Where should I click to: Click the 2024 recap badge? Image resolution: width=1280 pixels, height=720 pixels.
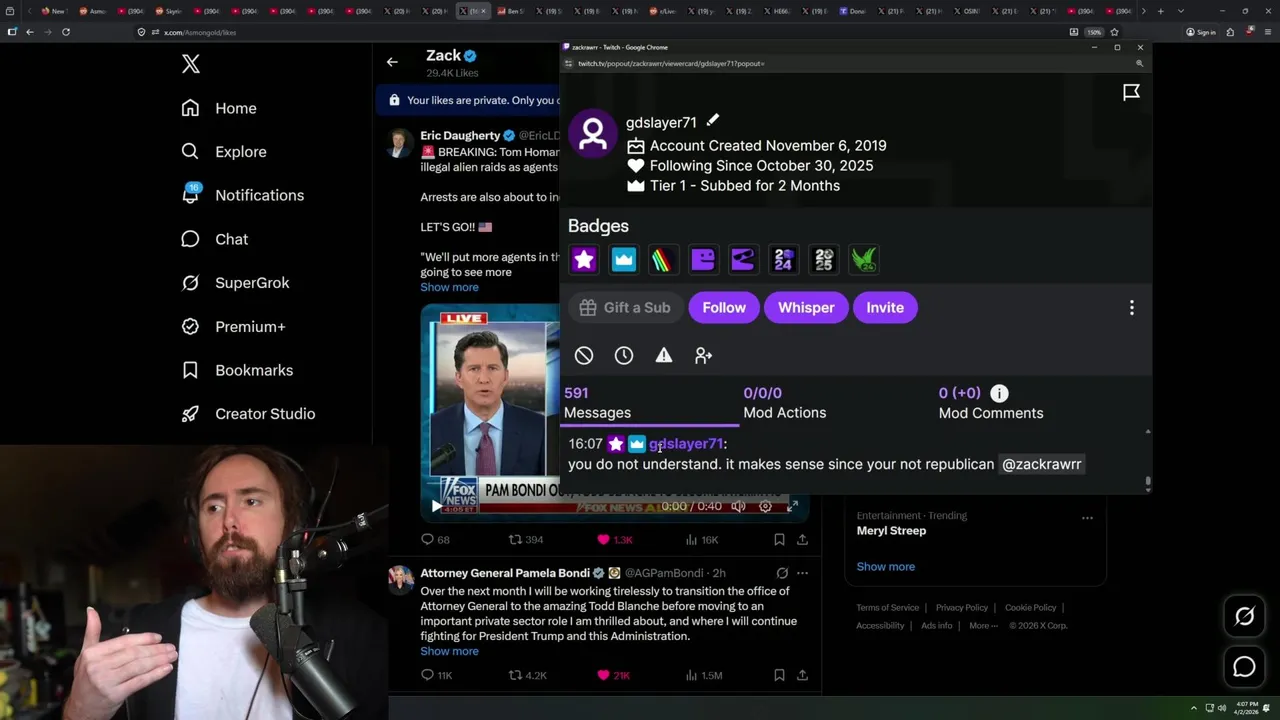point(783,260)
